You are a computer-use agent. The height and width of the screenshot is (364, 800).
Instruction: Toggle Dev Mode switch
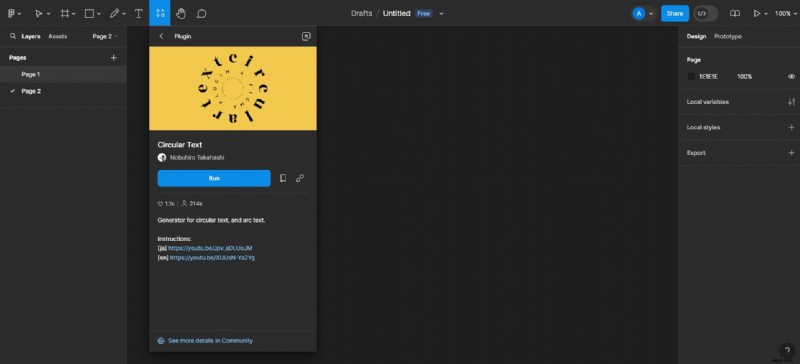coord(706,14)
